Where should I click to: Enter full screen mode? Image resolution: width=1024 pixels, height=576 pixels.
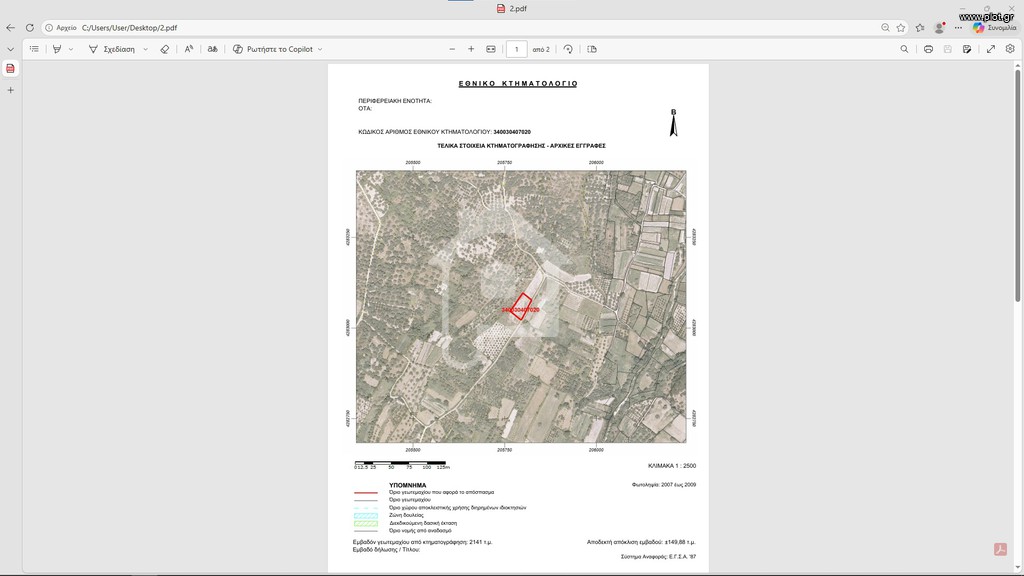991,49
